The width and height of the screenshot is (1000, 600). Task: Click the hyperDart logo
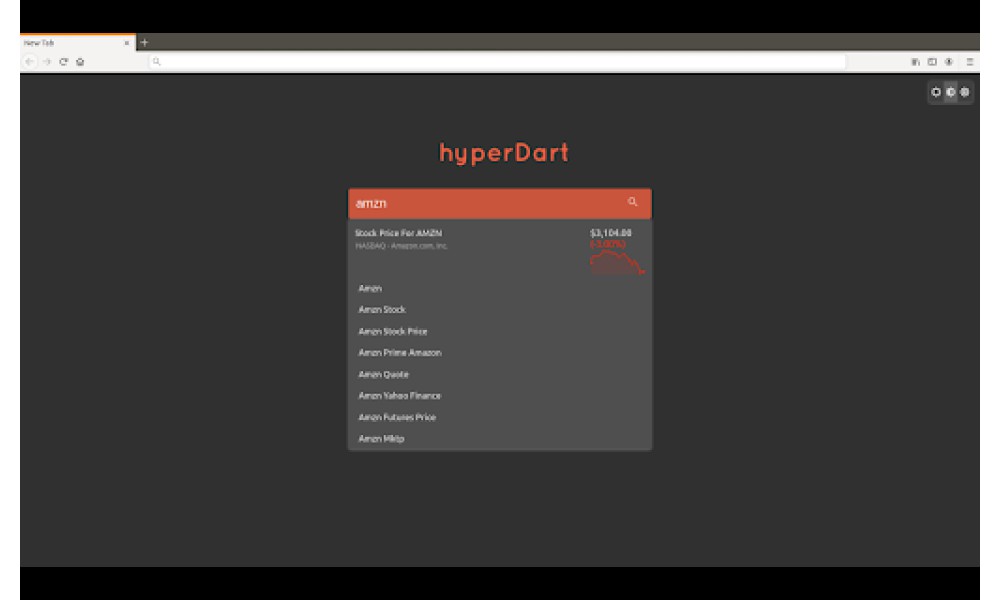503,153
